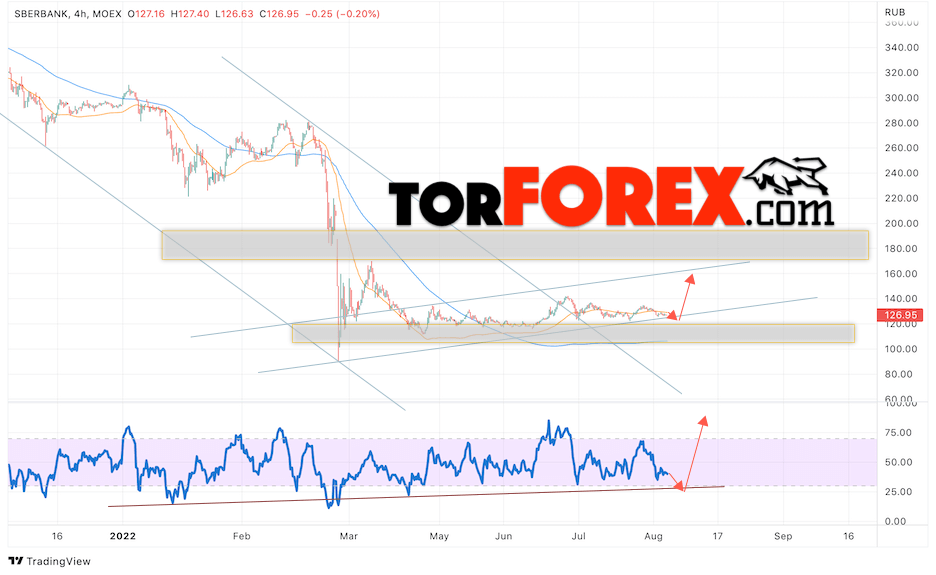The height and width of the screenshot is (575, 936).
Task: Click the May date axis label
Action: pos(439,536)
